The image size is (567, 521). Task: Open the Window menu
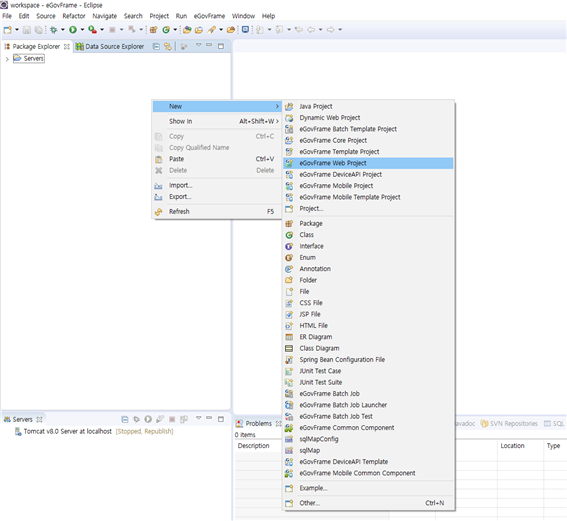pos(243,16)
